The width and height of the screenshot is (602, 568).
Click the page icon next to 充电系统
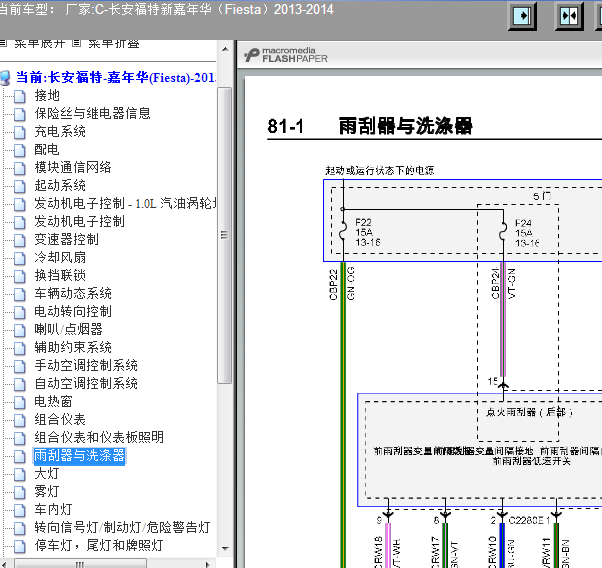tap(20, 132)
